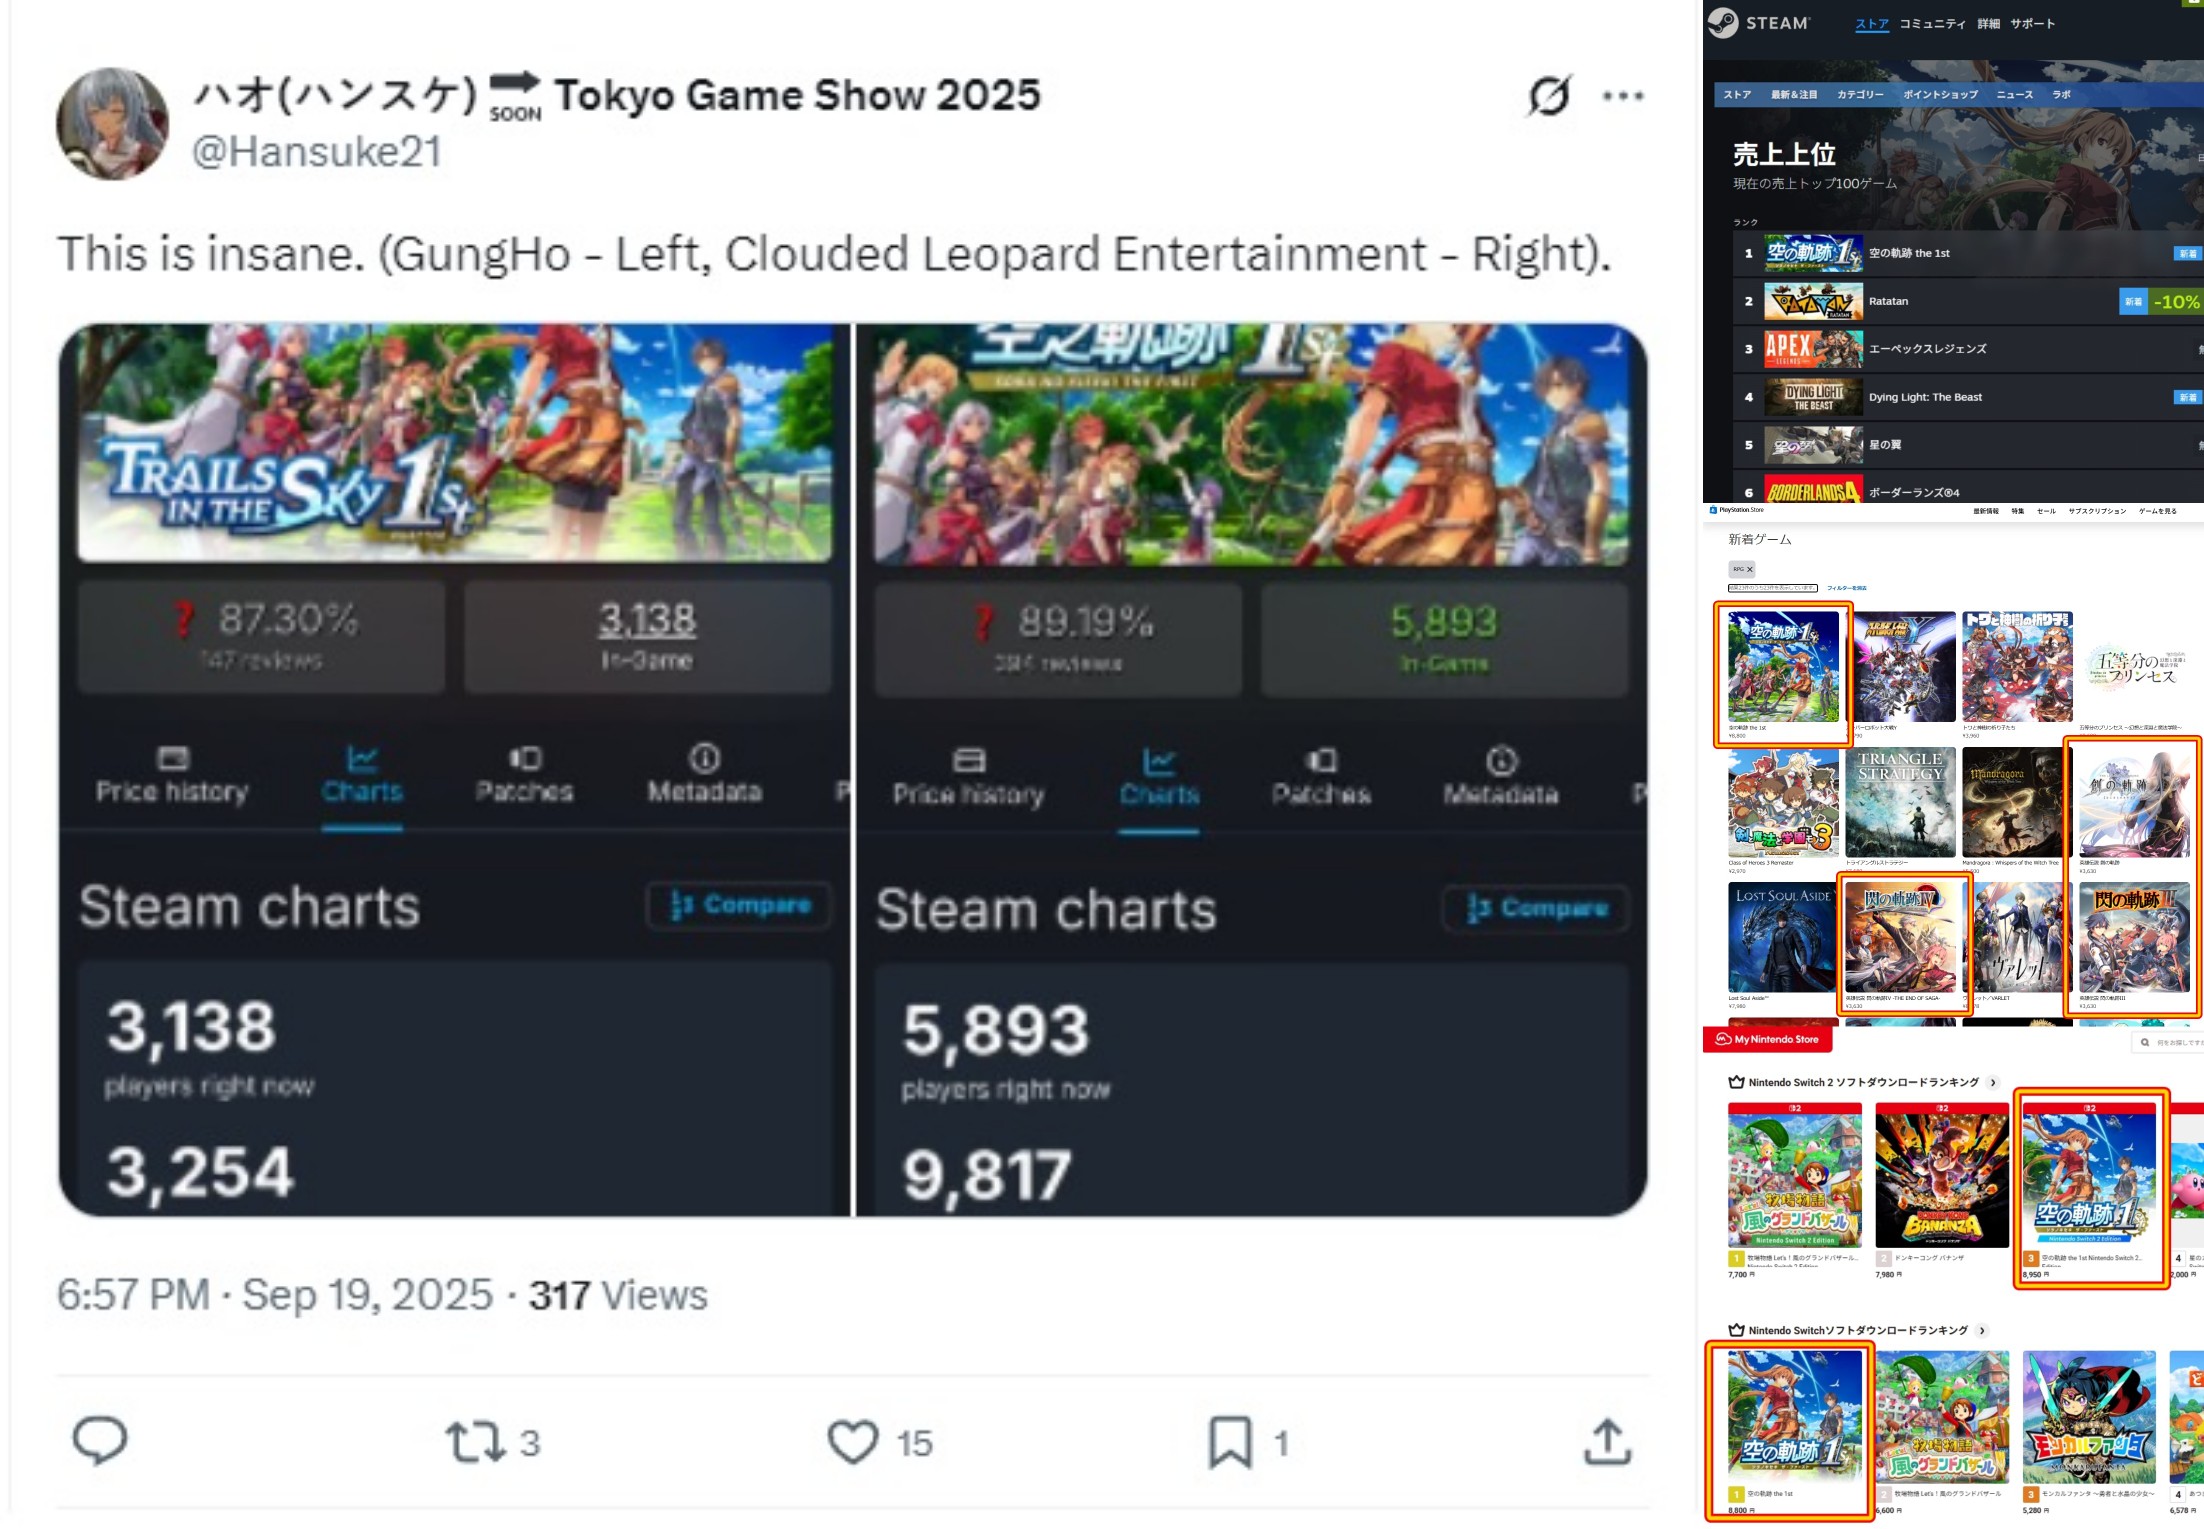This screenshot has height=1529, width=2204.
Task: Open the Steam logo home link
Action: click(1760, 22)
